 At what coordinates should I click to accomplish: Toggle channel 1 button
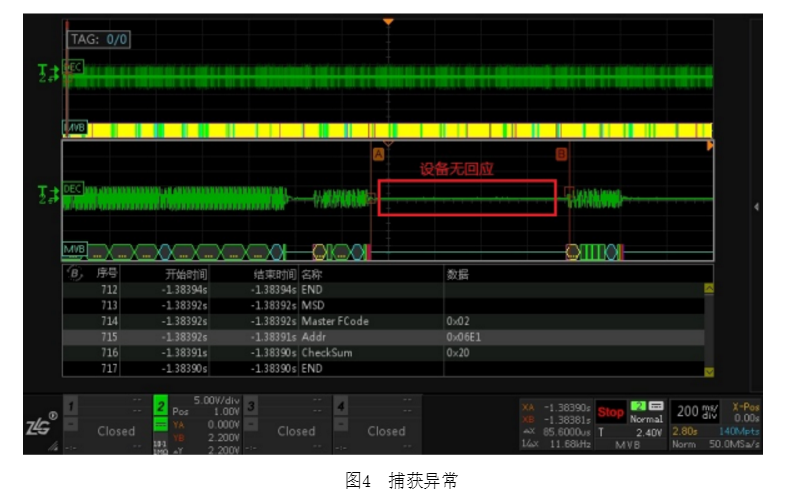pos(71,406)
